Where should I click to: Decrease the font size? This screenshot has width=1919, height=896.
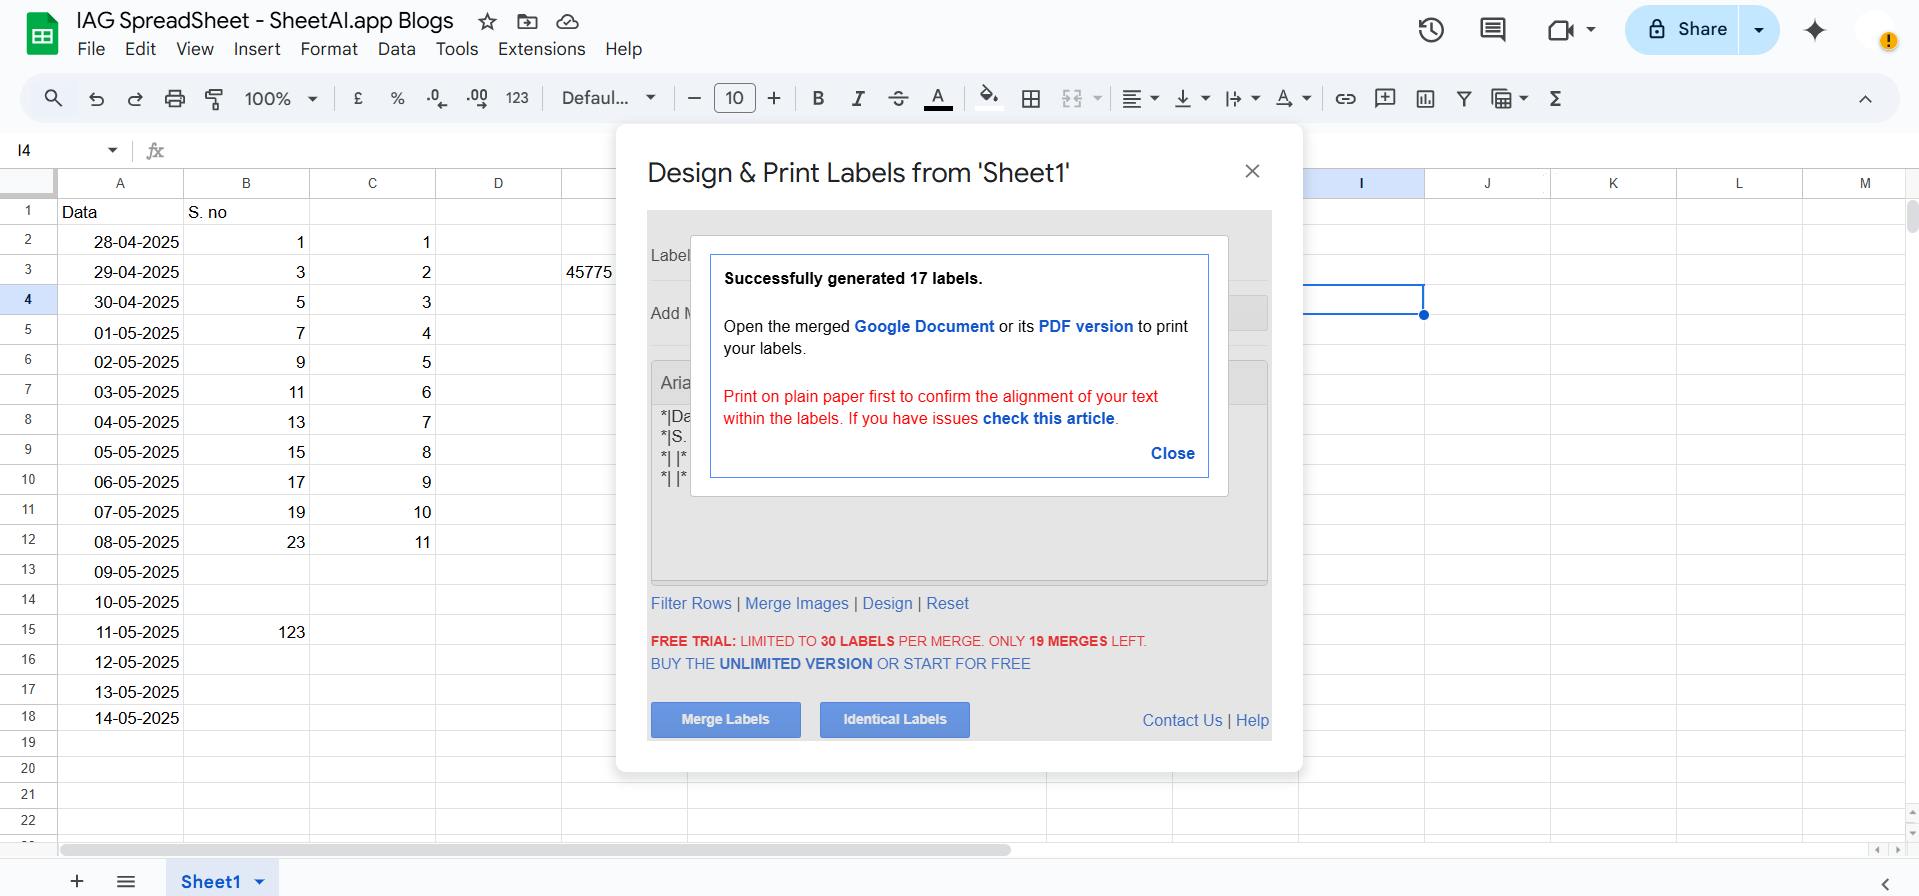694,98
